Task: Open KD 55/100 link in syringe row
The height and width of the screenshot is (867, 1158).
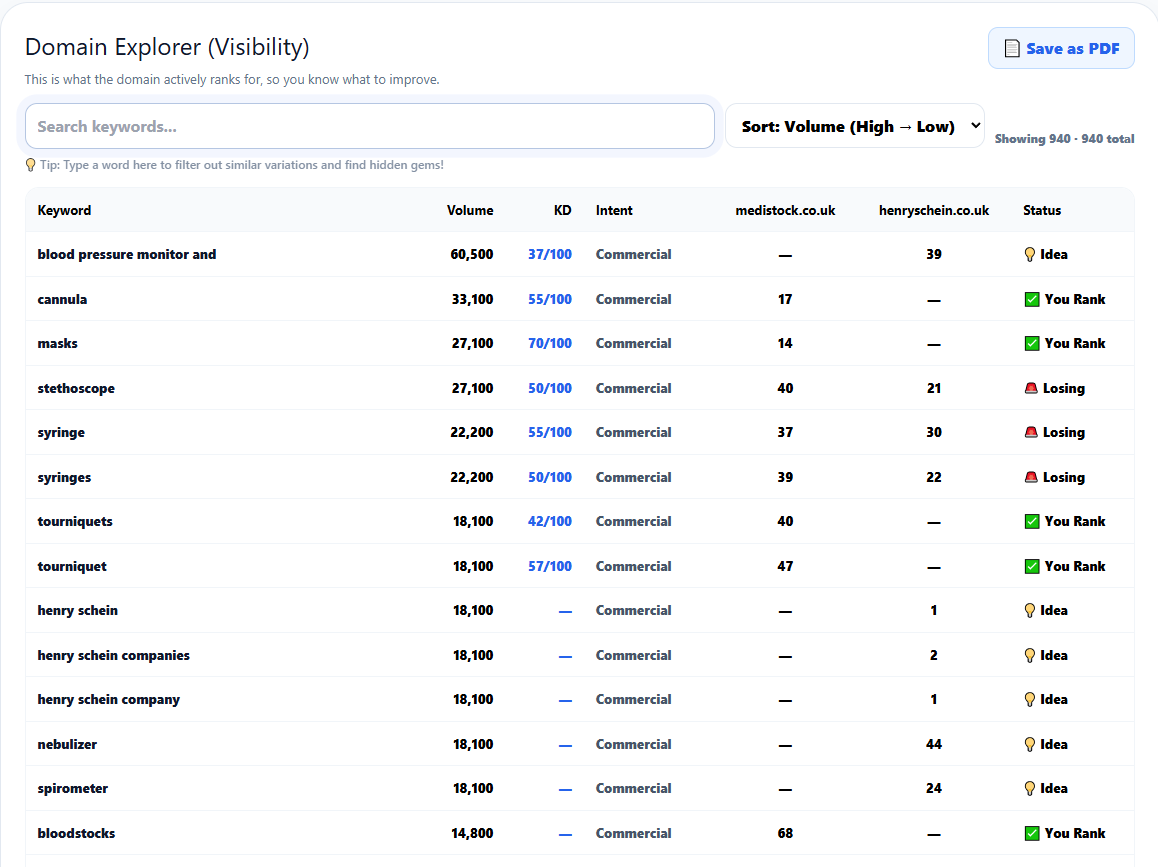Action: click(x=549, y=432)
